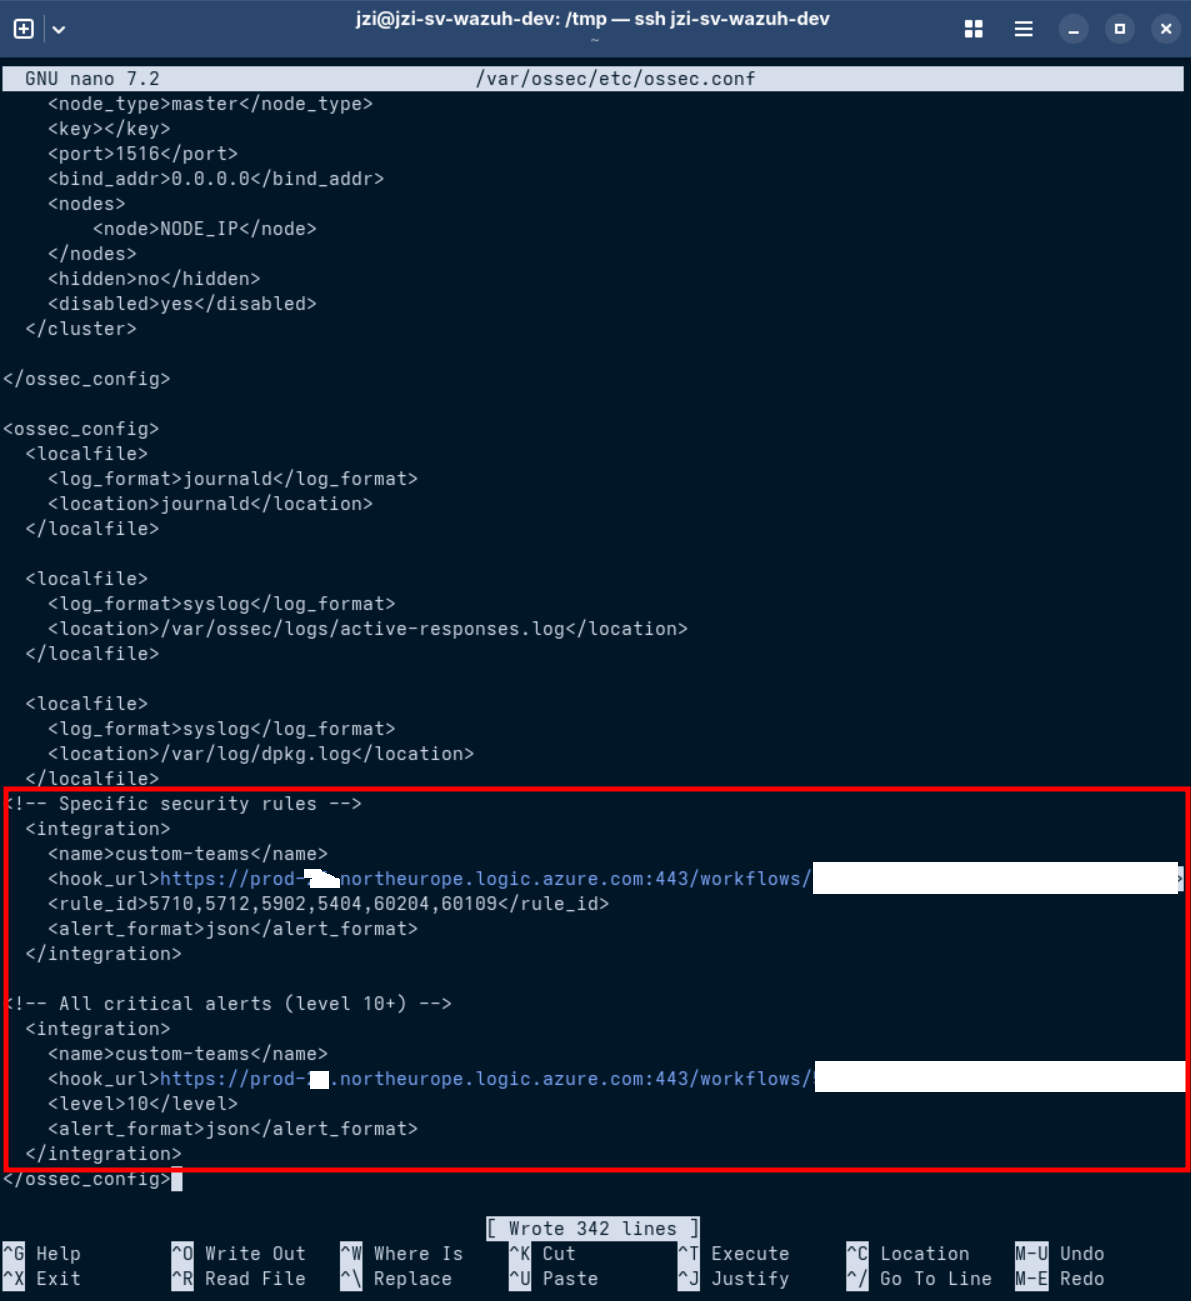Open the tab overview grid

pos(973,29)
